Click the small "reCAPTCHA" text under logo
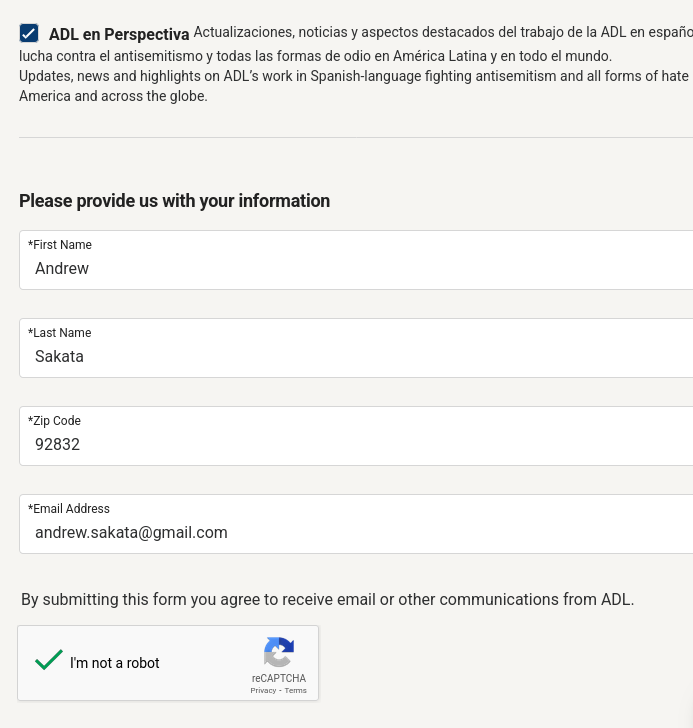Viewport: 693px width, 728px height. 279,678
